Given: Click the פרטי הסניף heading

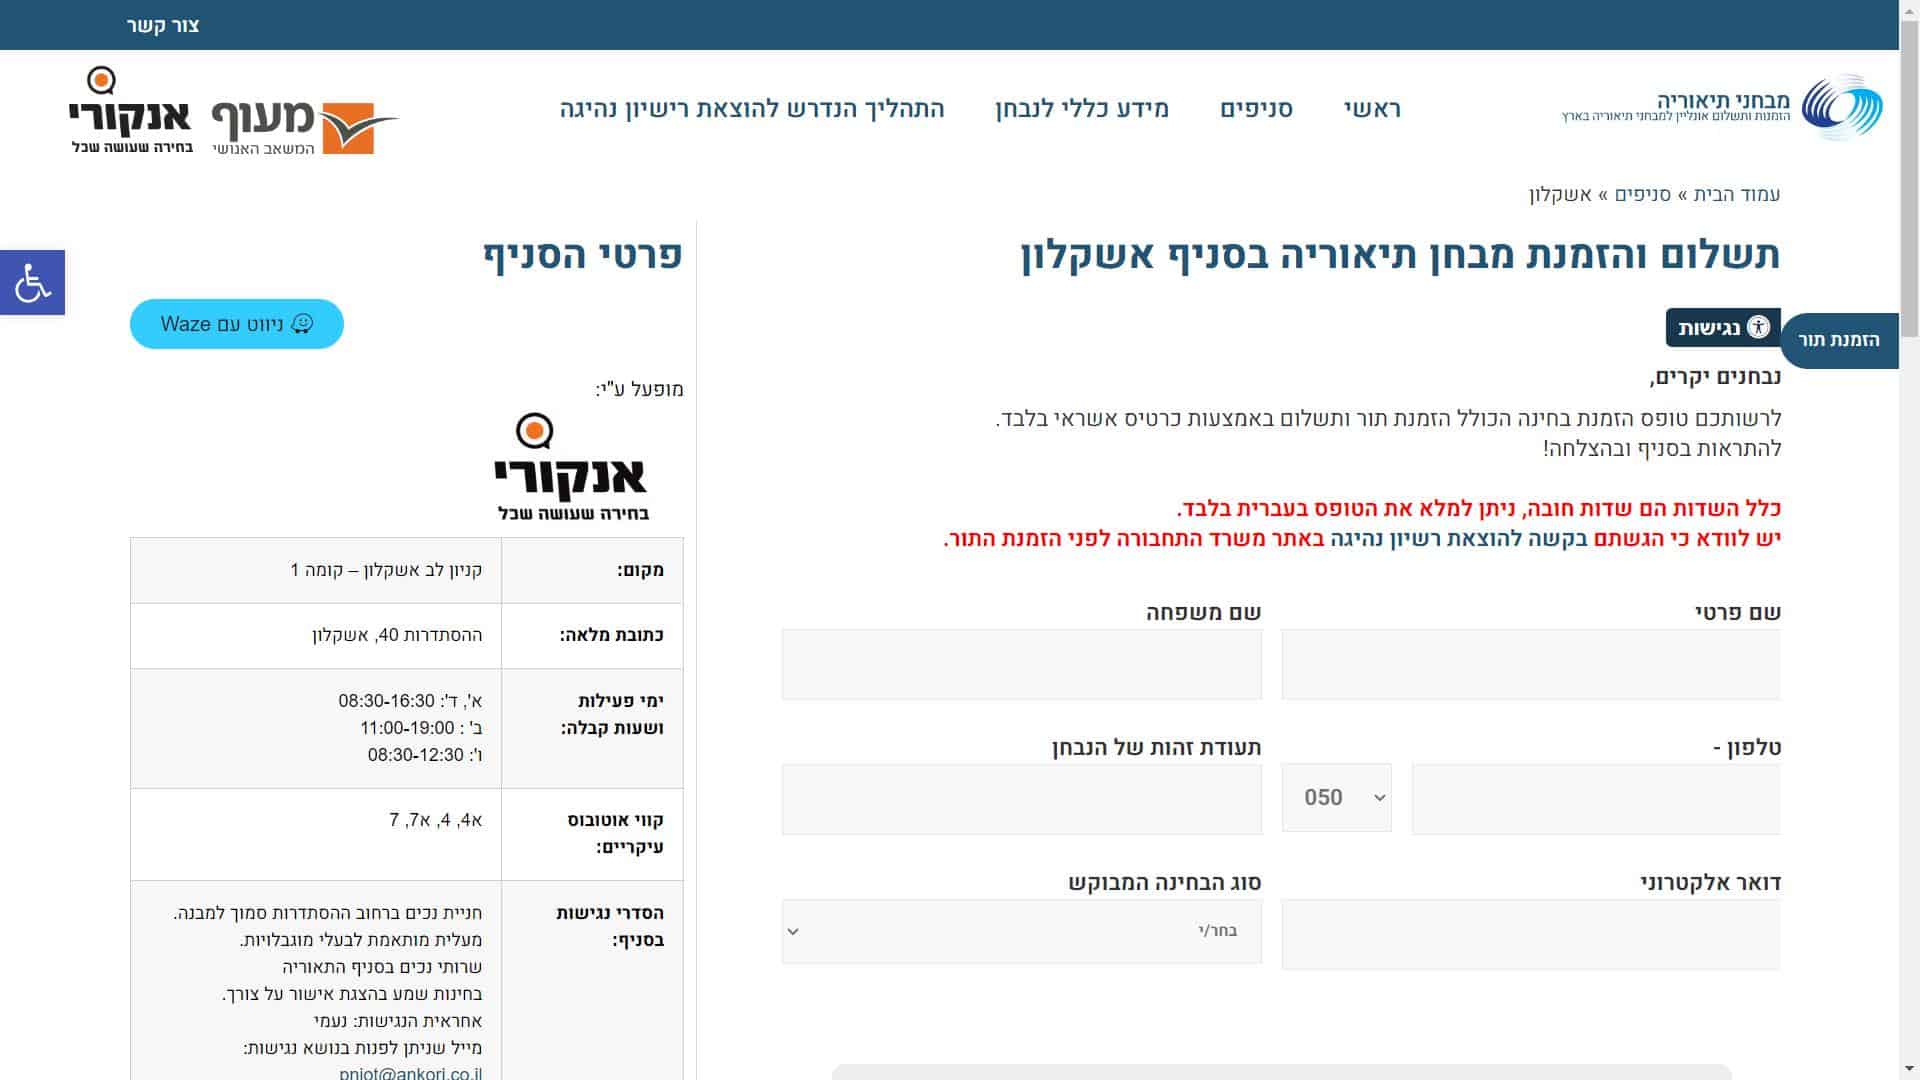Looking at the screenshot, I should pos(583,254).
